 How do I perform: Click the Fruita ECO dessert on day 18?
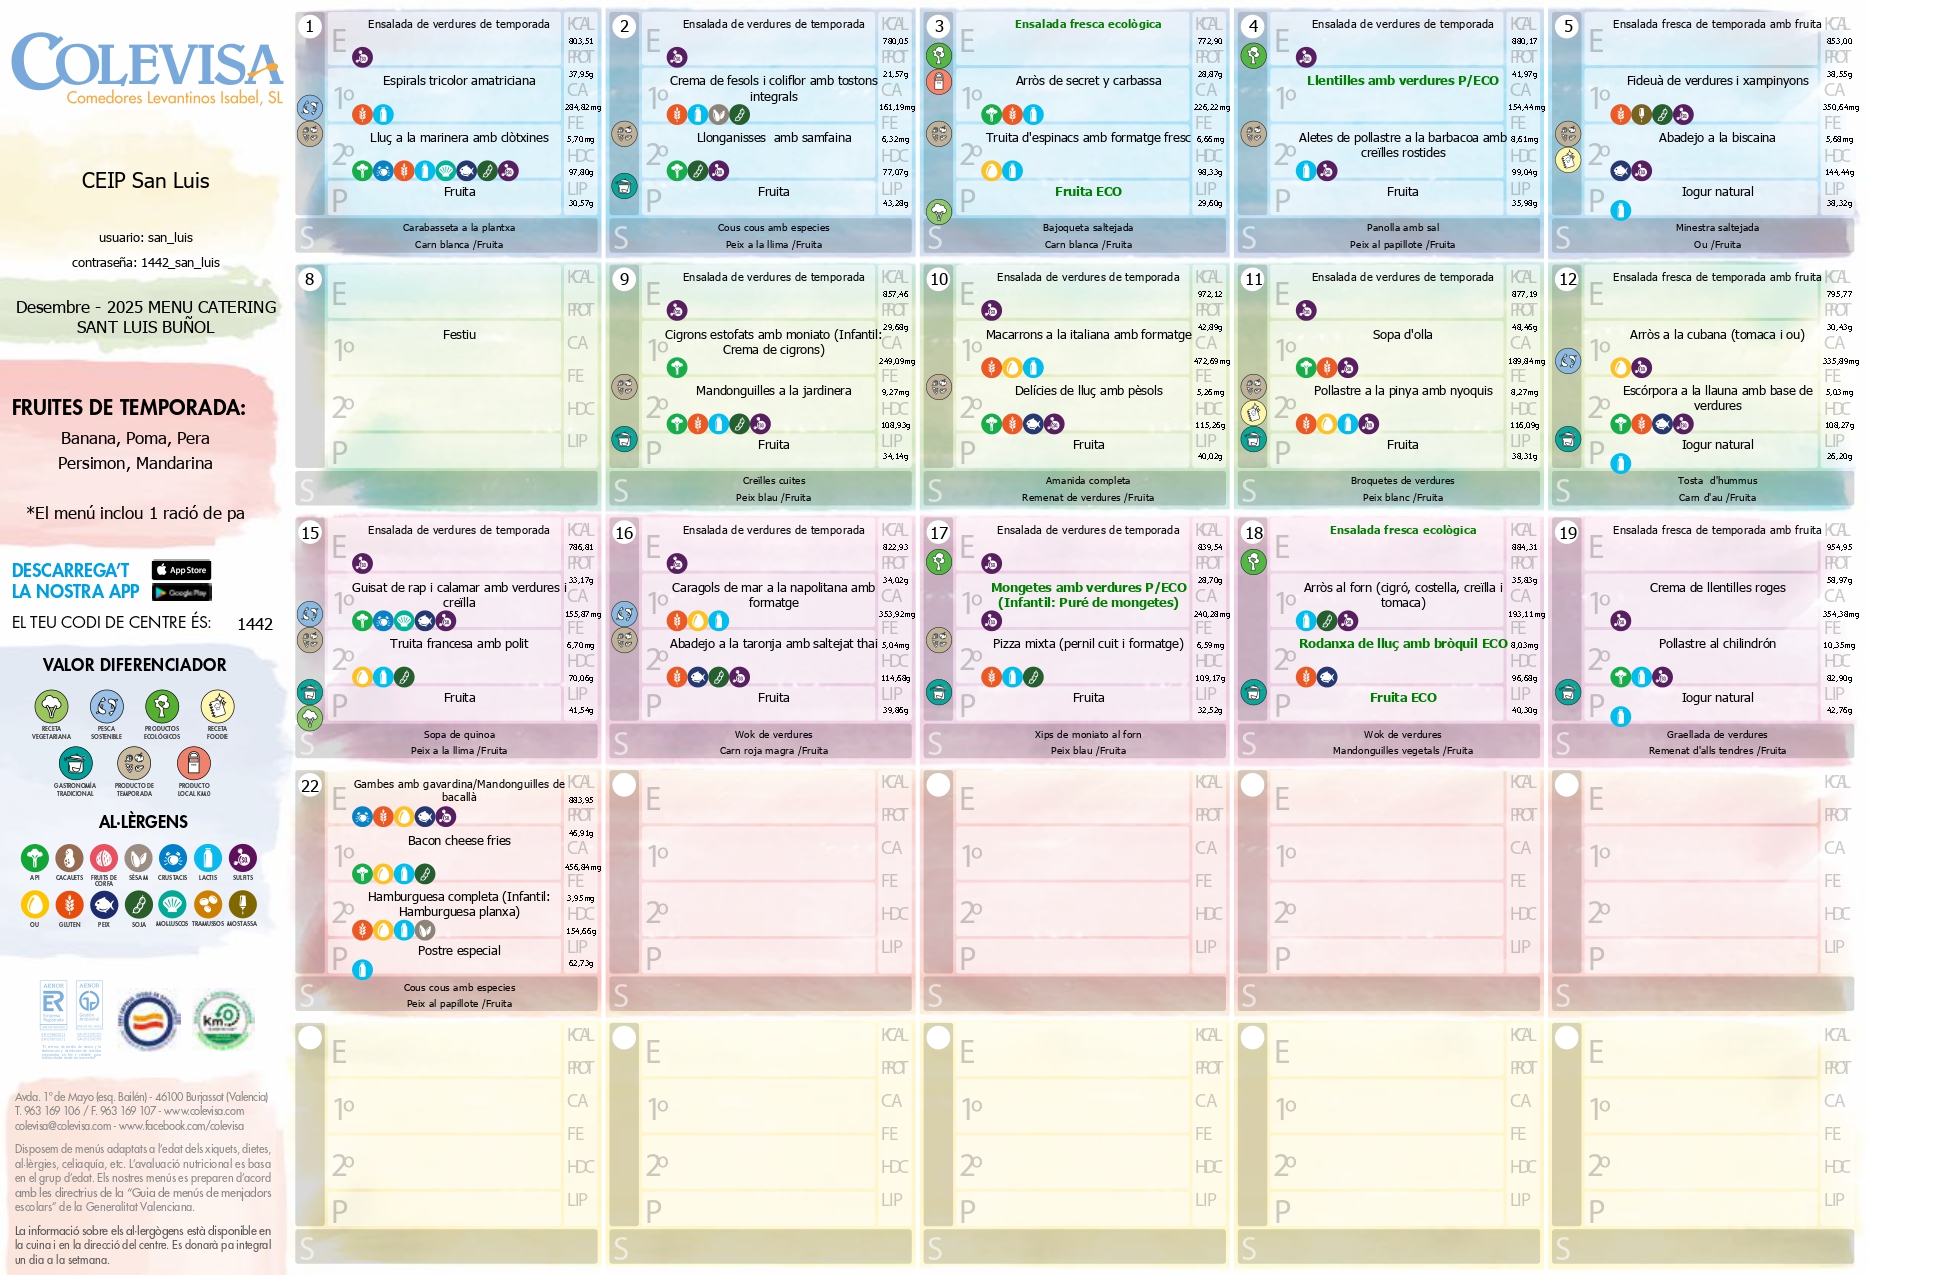[1402, 698]
